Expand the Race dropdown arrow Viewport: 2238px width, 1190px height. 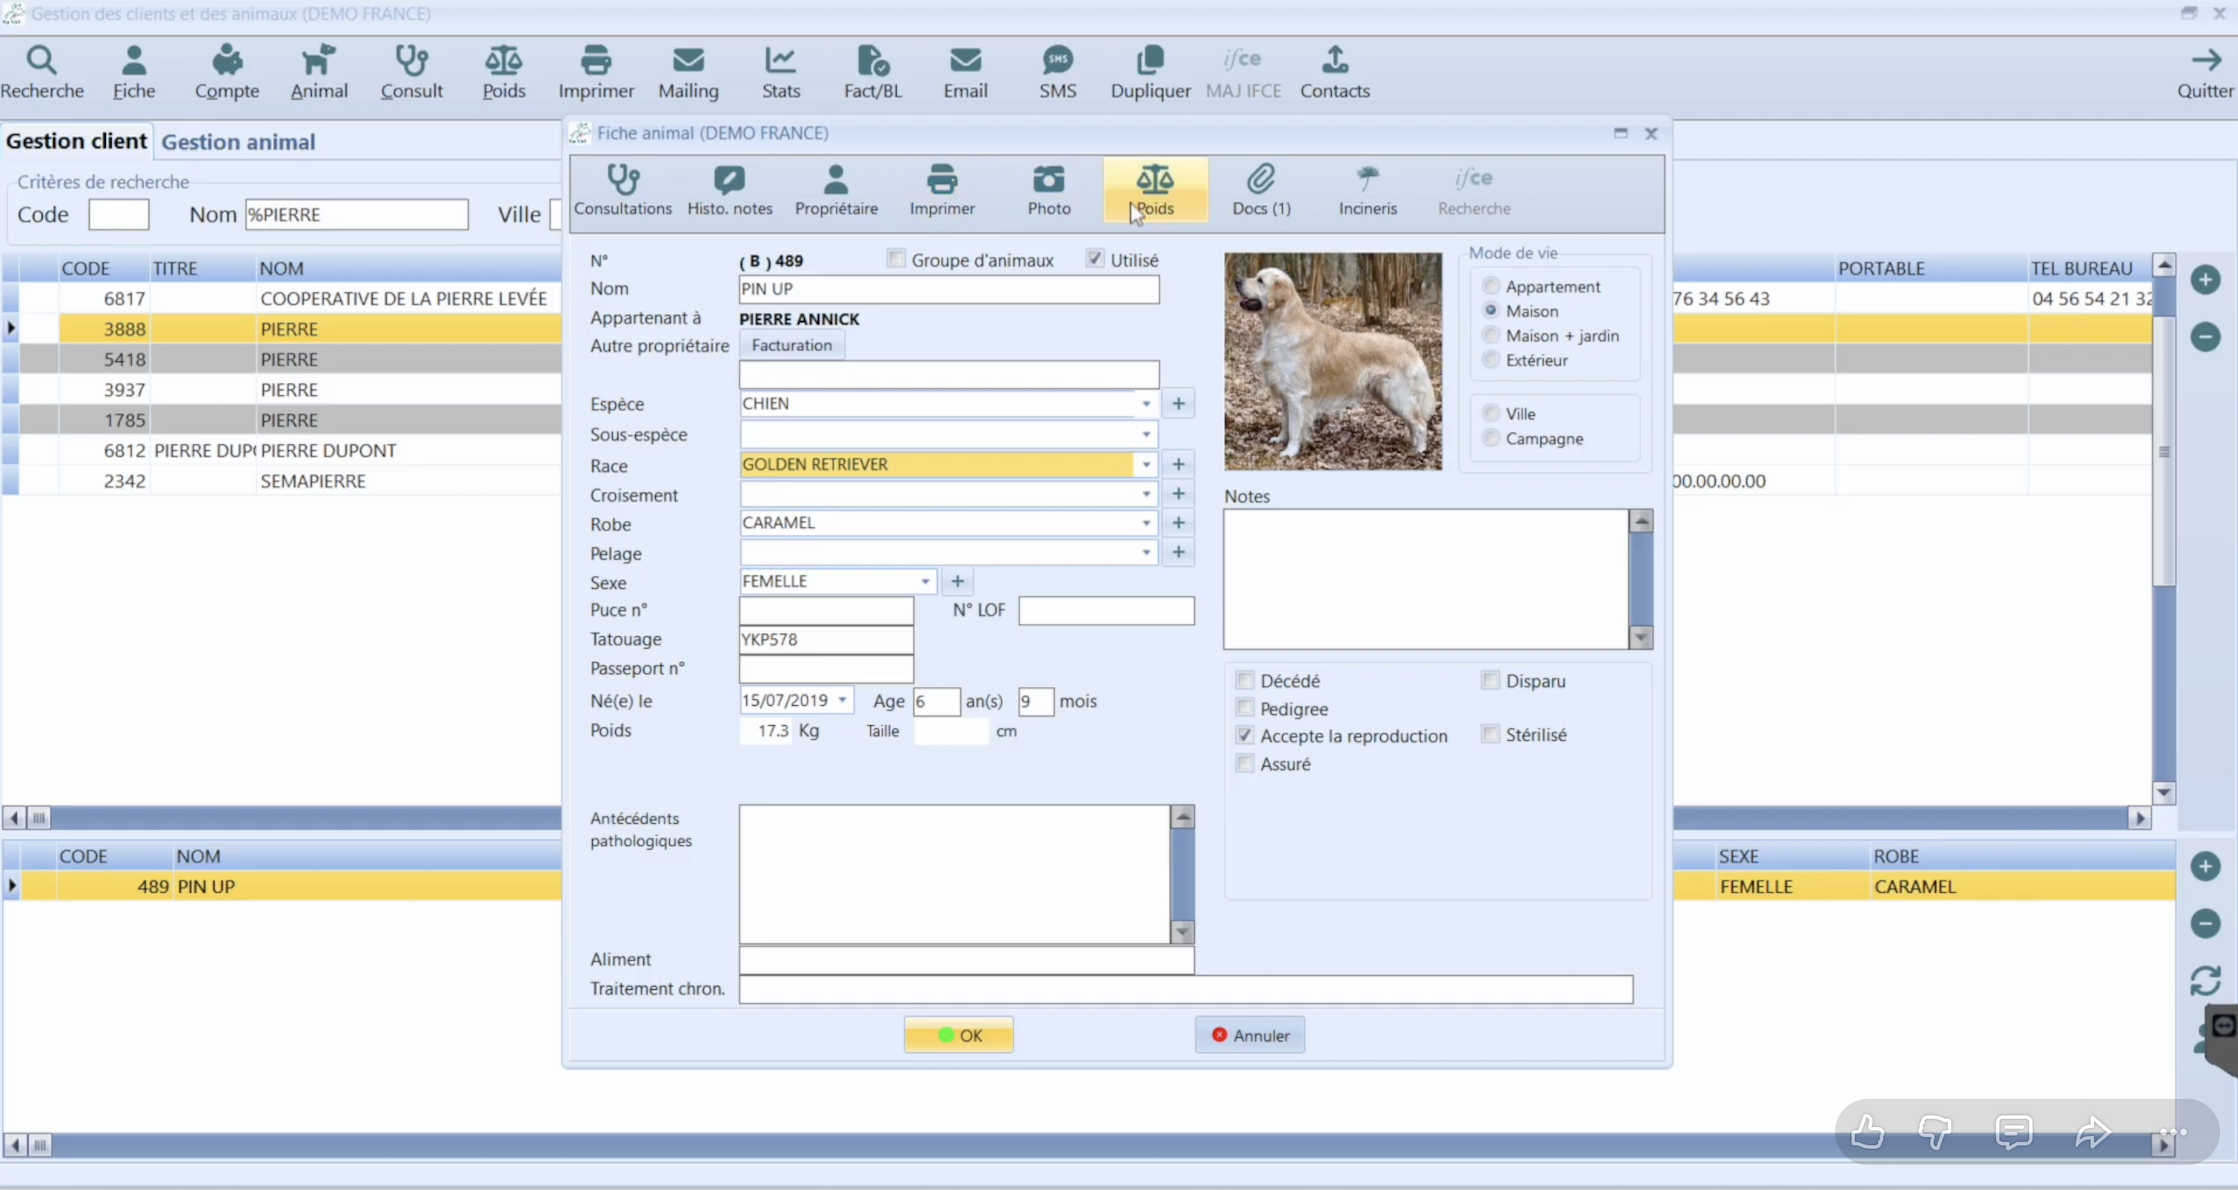[1146, 464]
